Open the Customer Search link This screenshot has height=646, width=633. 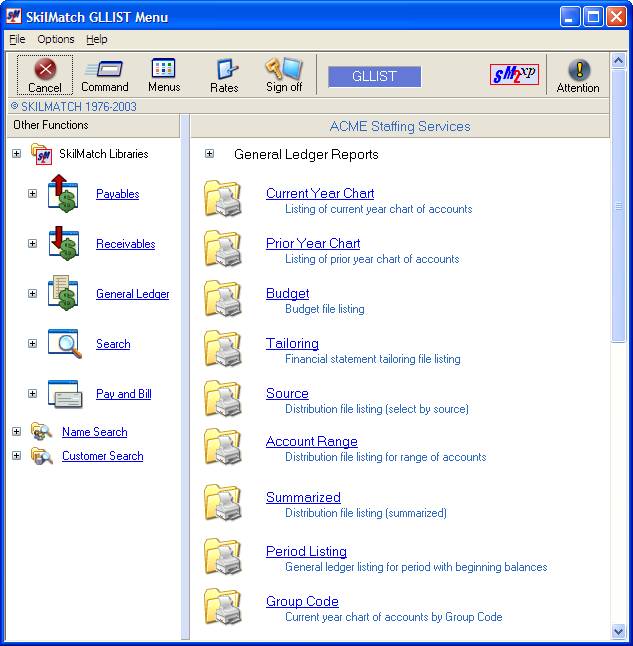click(x=103, y=456)
